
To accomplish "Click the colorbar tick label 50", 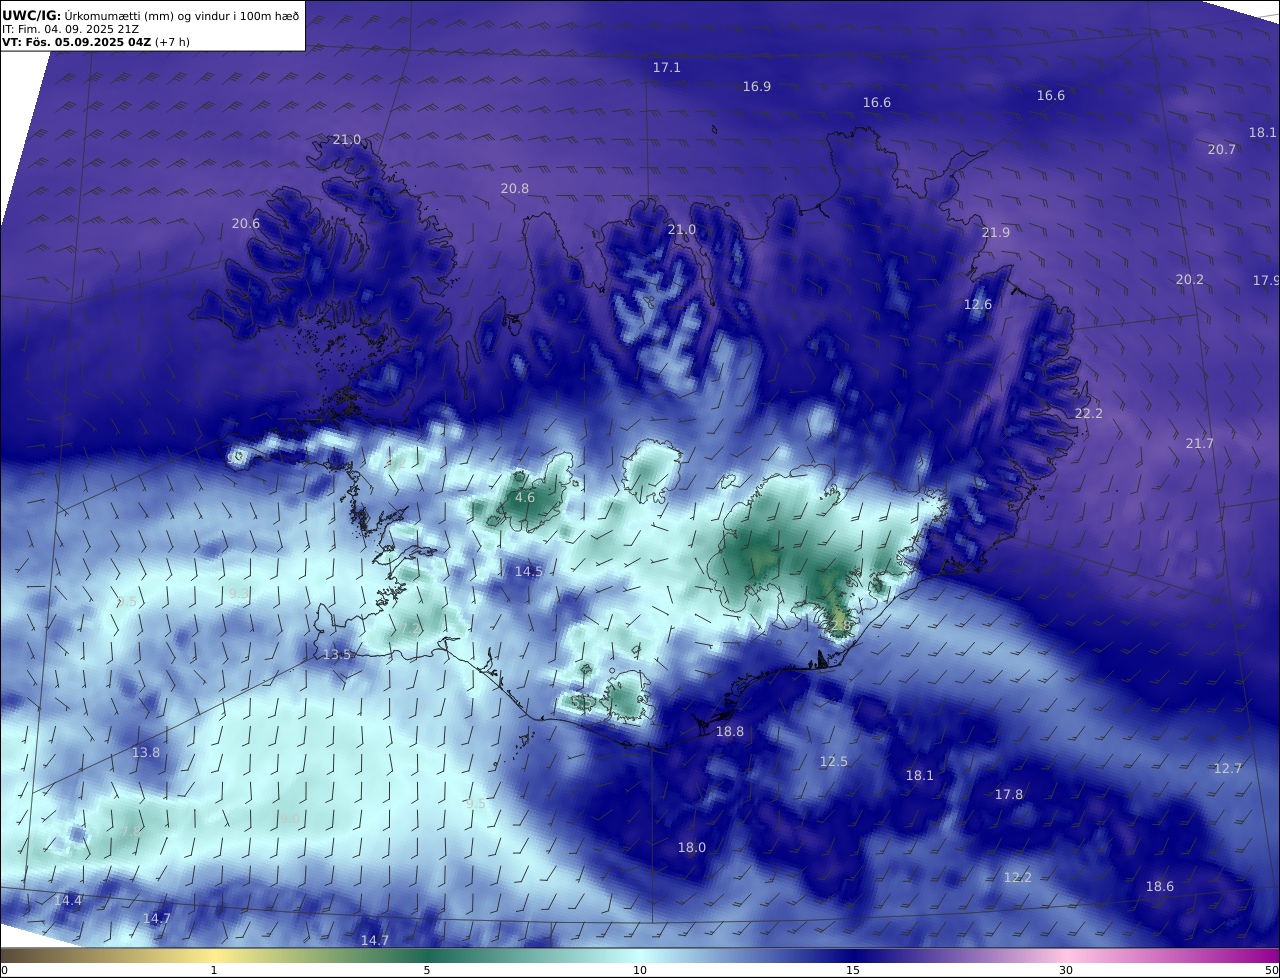I will point(1271,970).
